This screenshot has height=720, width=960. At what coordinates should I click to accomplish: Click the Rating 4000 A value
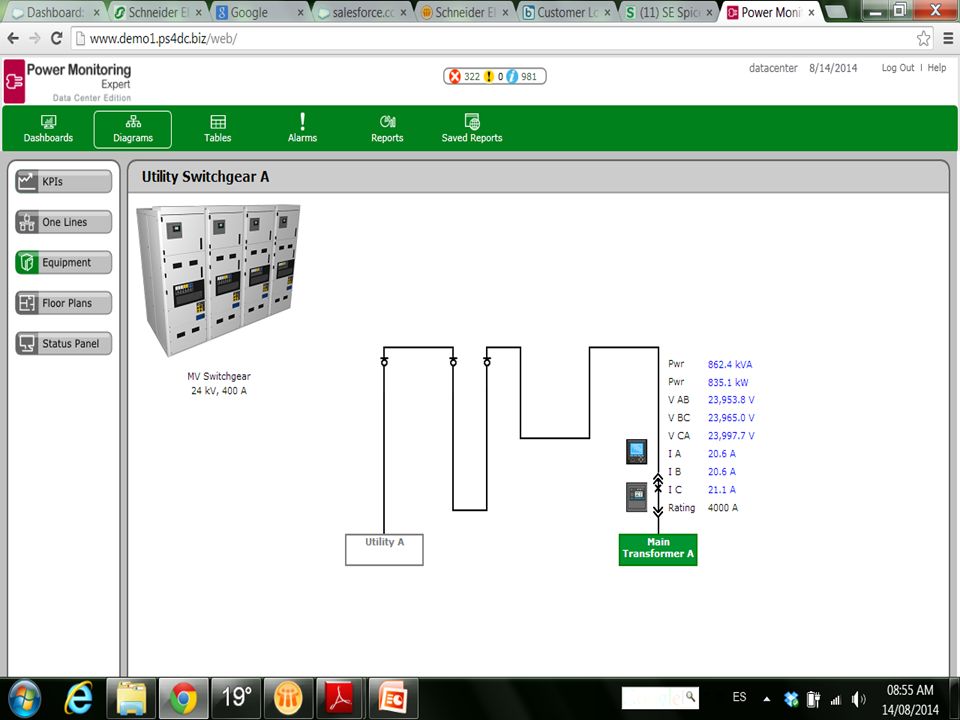click(722, 508)
